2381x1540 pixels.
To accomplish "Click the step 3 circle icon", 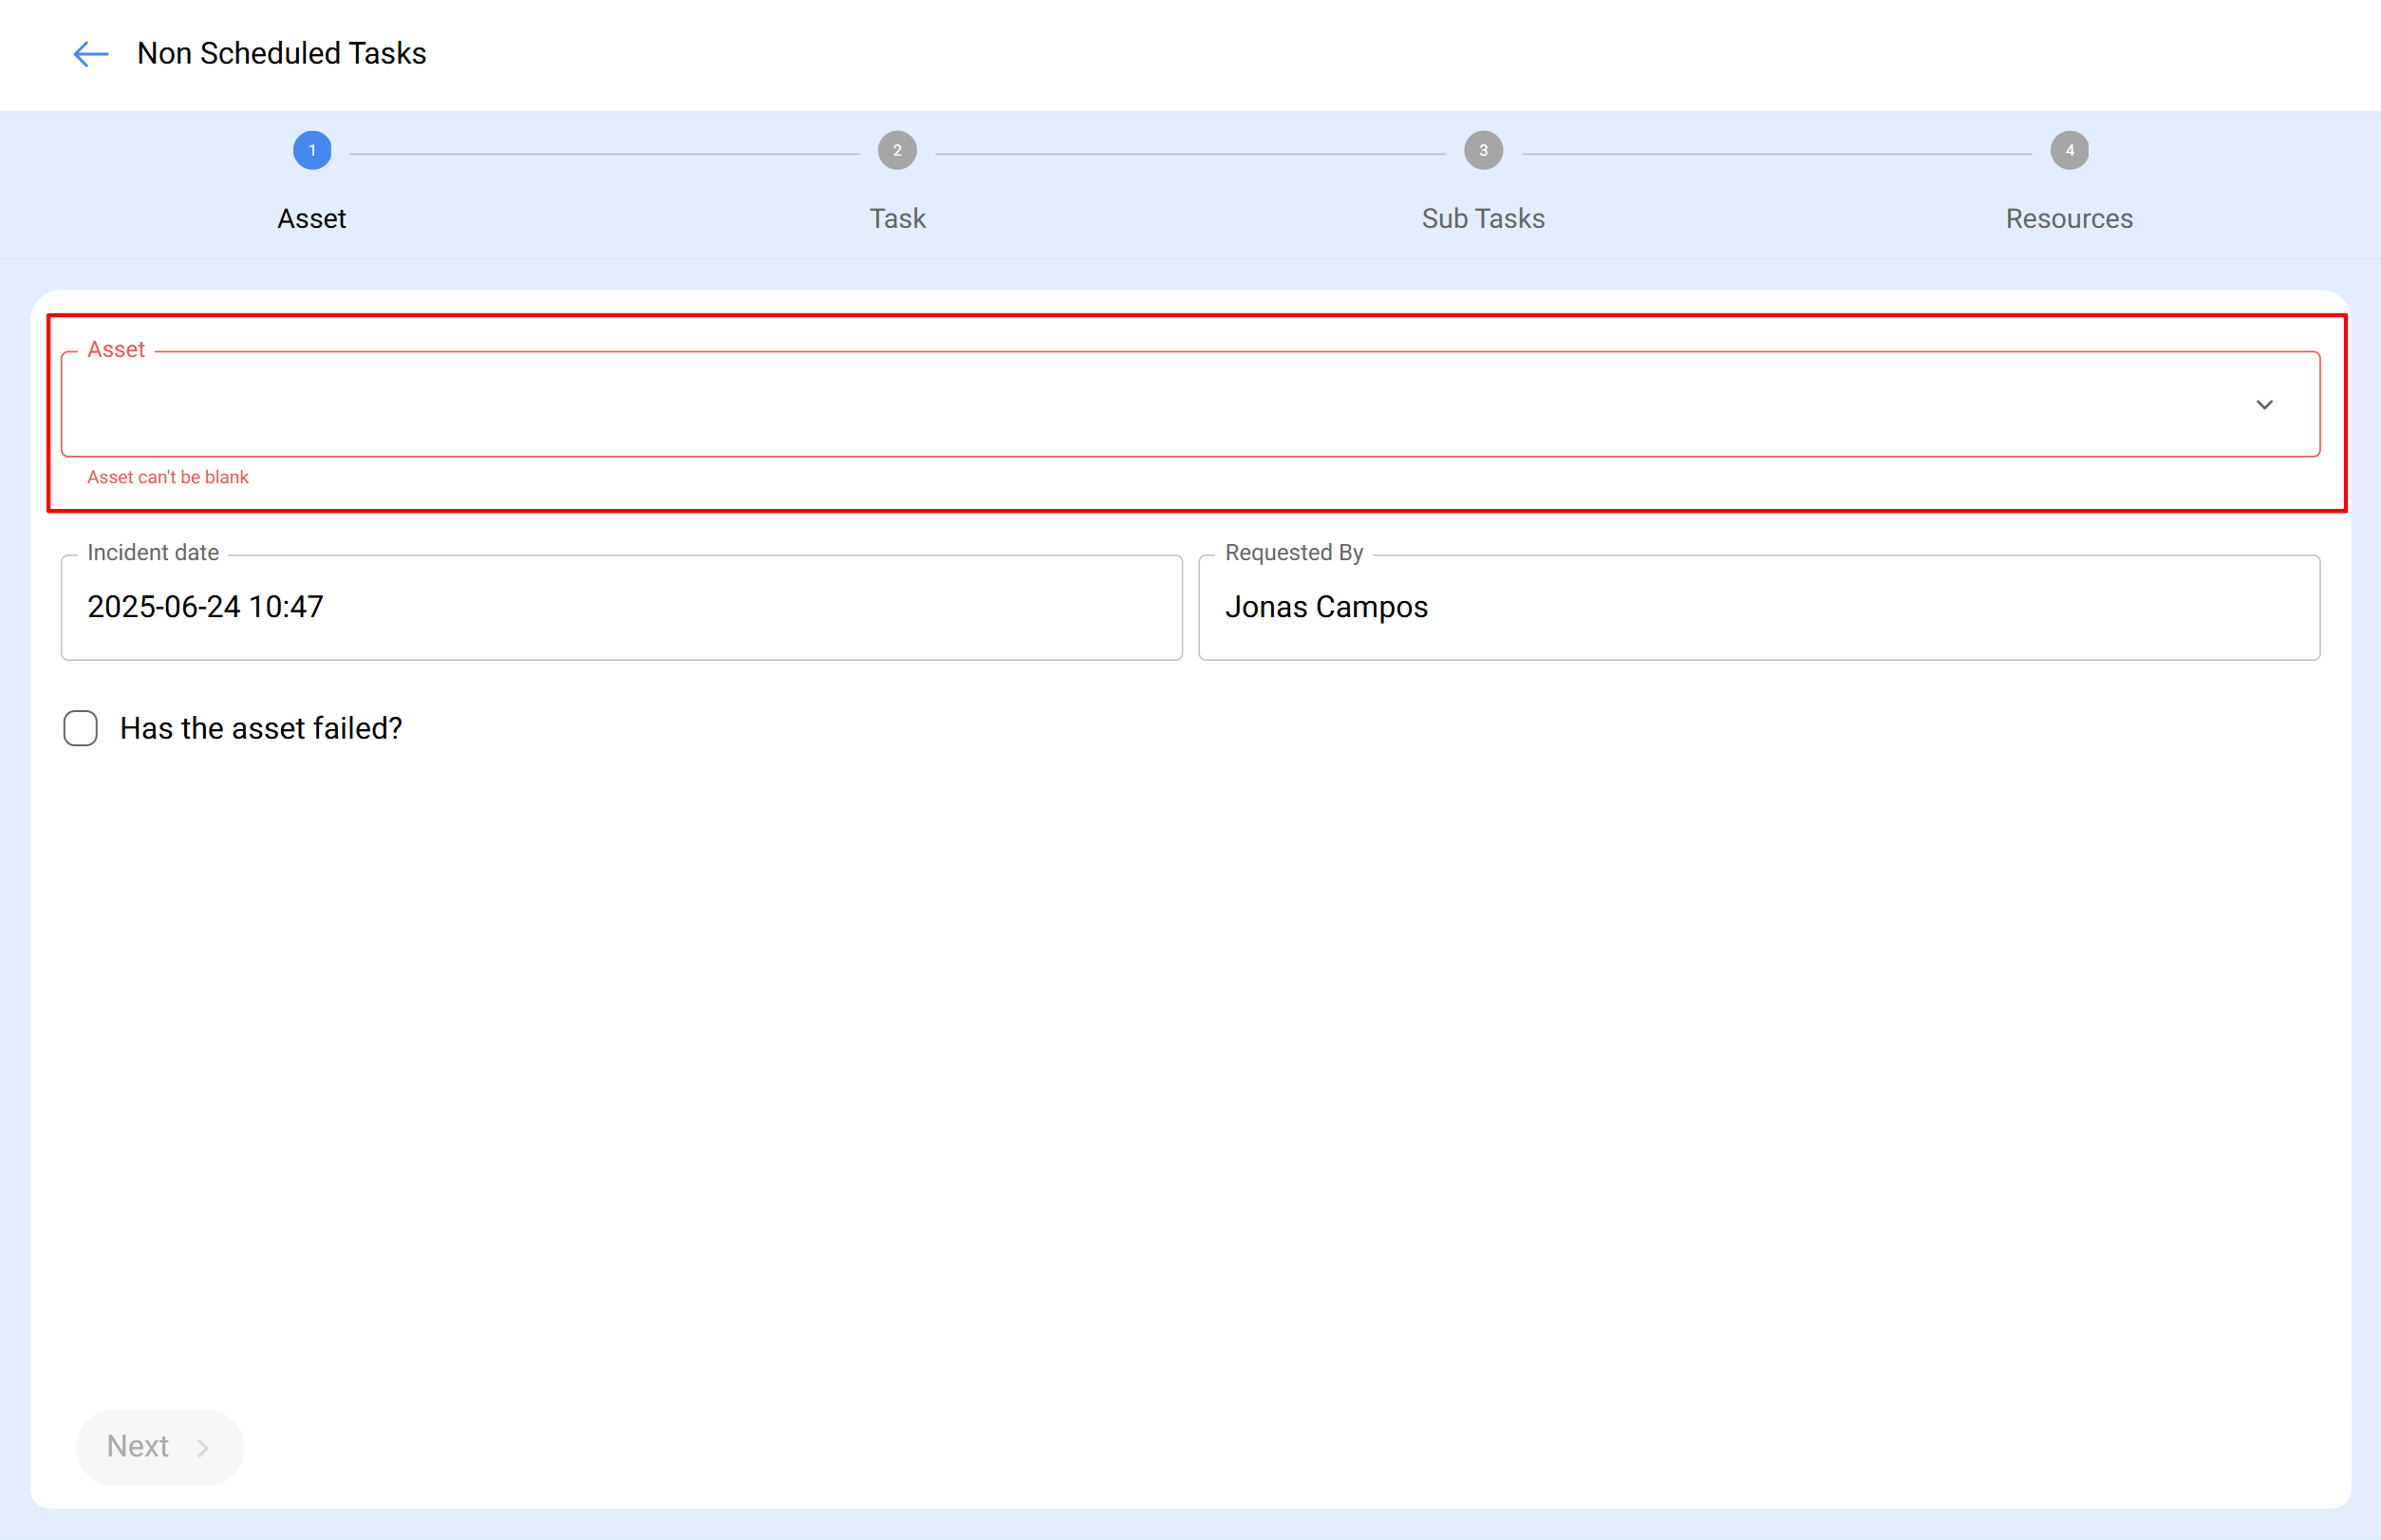I will (x=1482, y=150).
